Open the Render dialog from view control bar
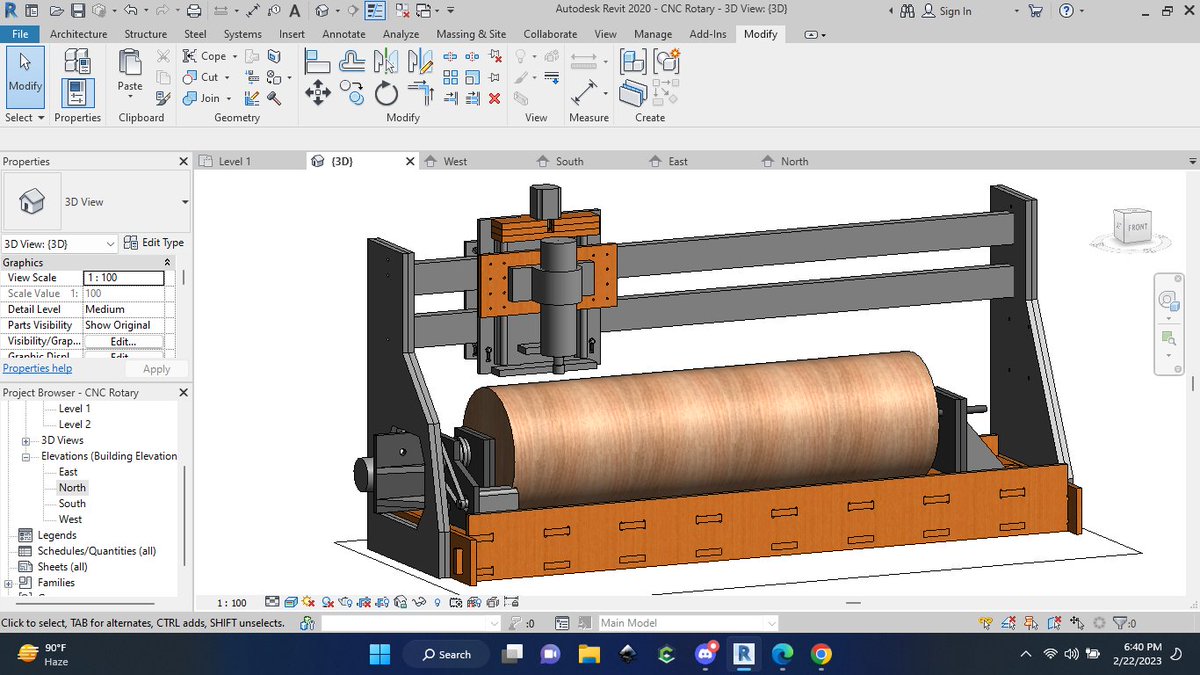The image size is (1200, 675). click(x=346, y=602)
